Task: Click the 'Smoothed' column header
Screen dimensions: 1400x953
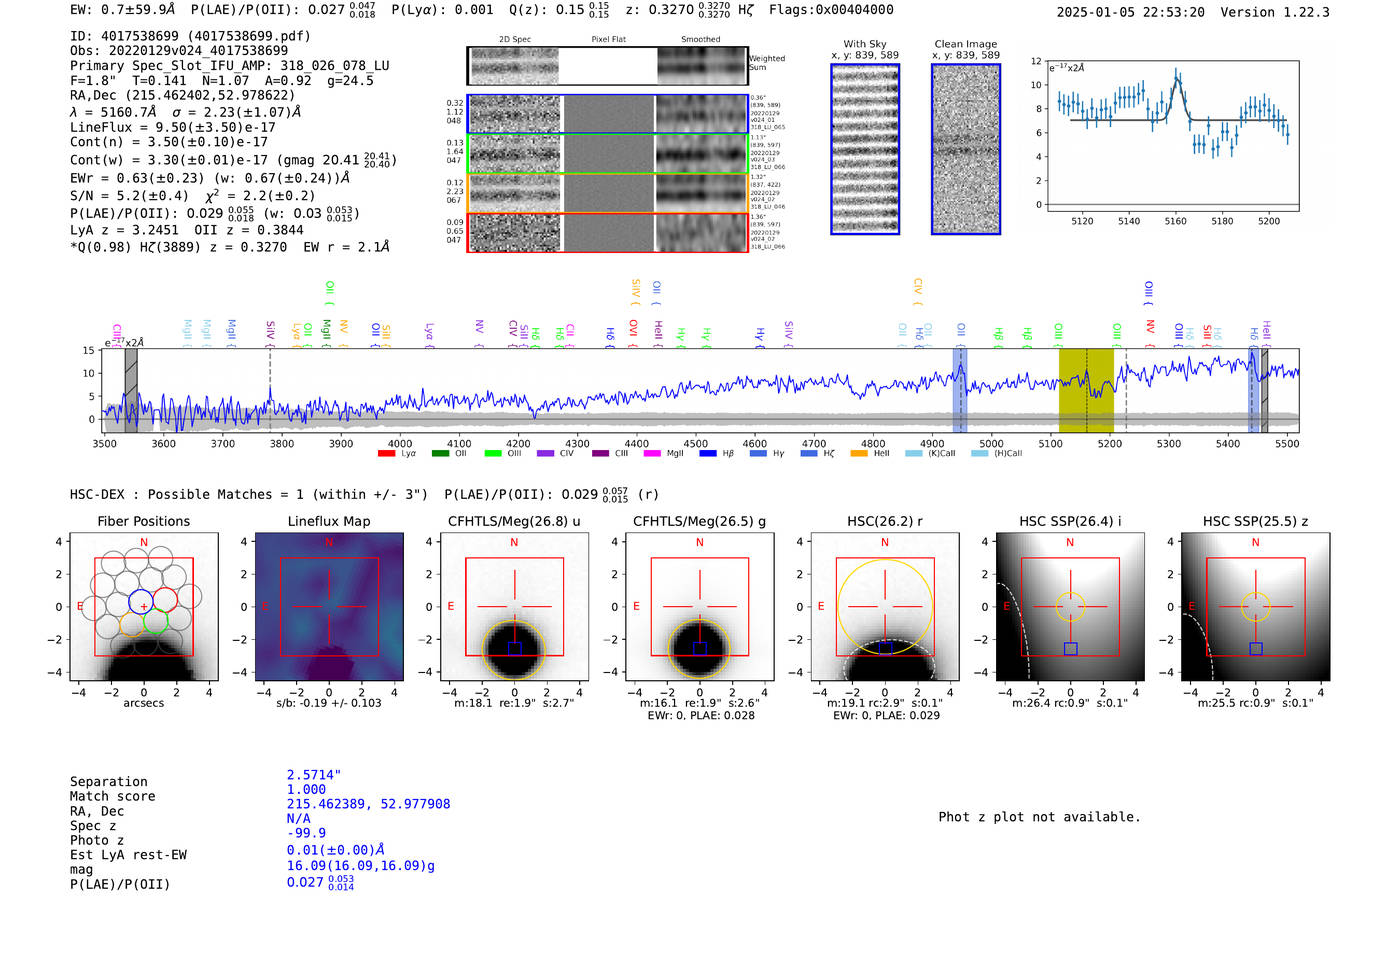Action: (x=700, y=40)
